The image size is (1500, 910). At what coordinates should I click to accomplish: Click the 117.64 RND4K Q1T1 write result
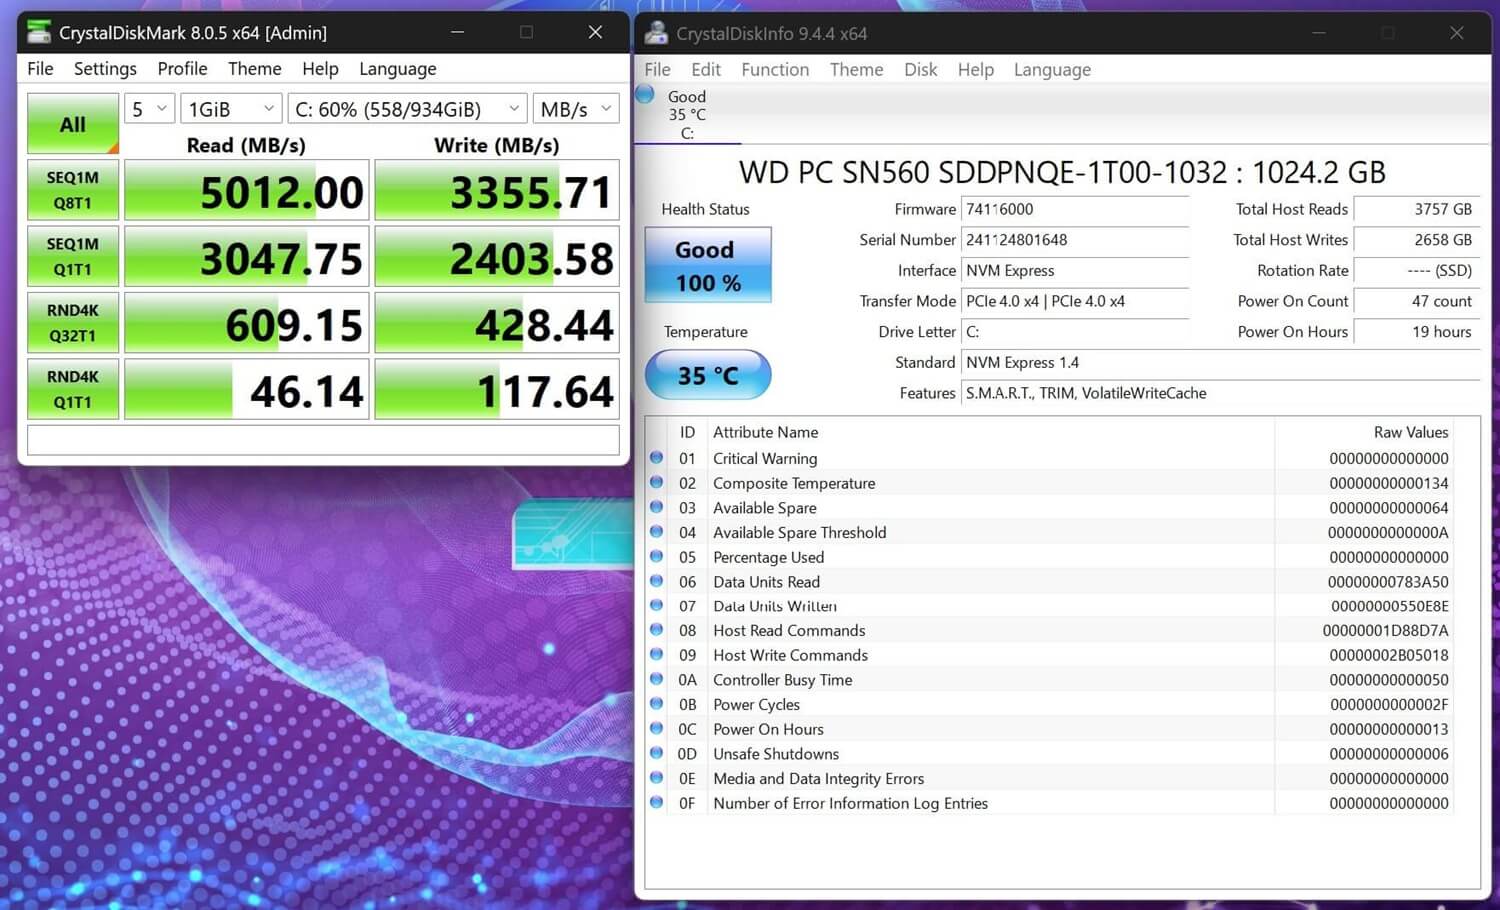click(x=497, y=389)
